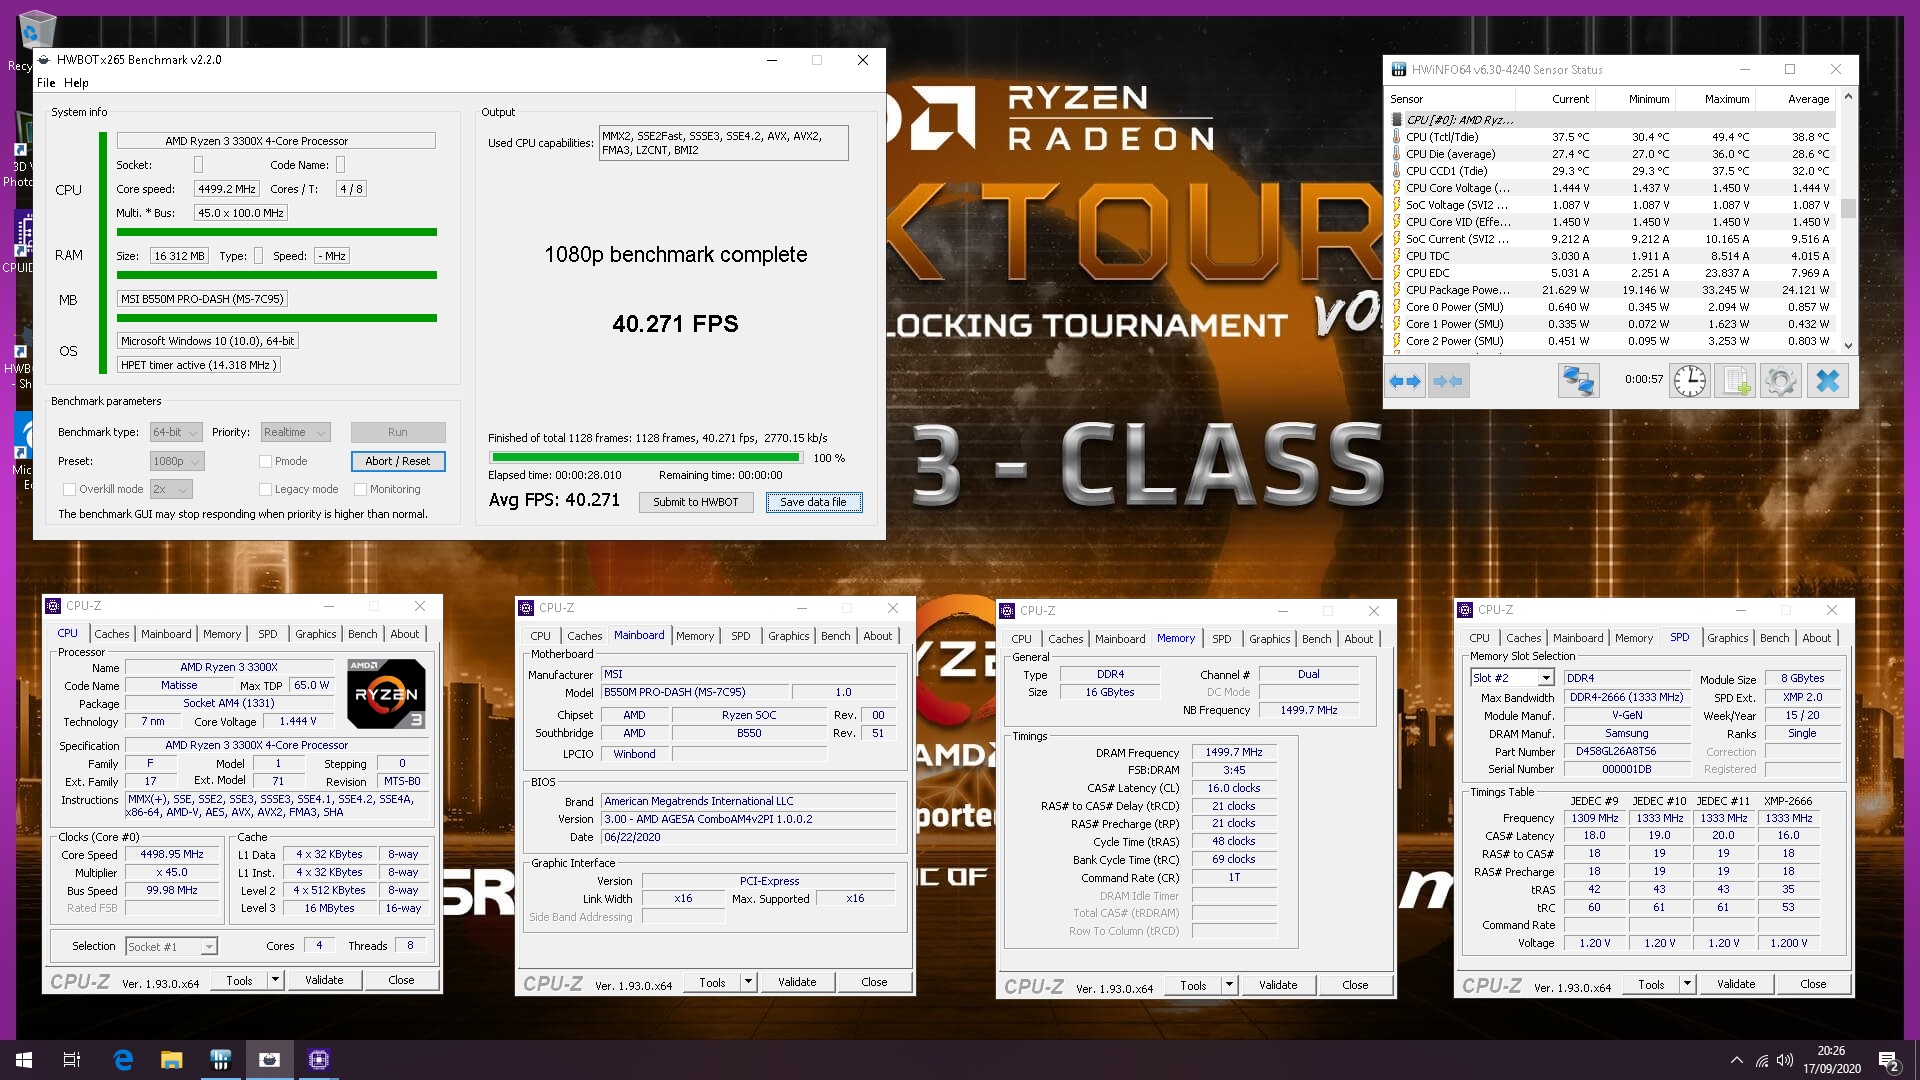Toggle the Pmode checkbox
The image size is (1920, 1080).
[x=265, y=461]
